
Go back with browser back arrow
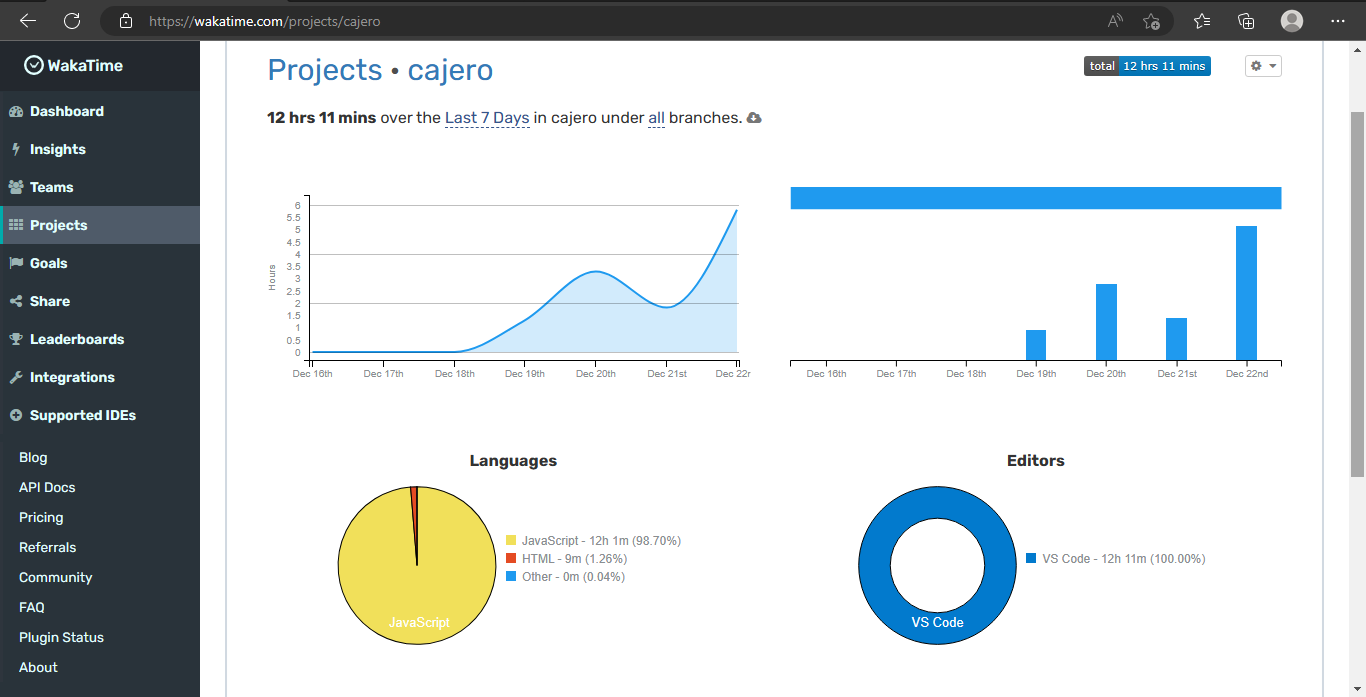pos(28,20)
